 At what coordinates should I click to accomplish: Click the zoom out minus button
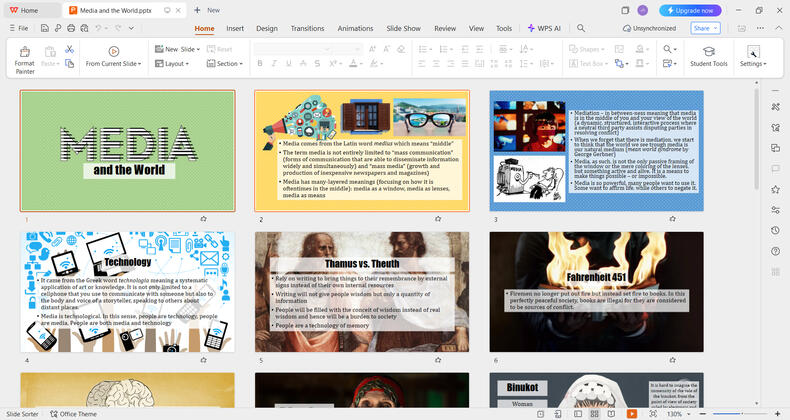coord(703,414)
